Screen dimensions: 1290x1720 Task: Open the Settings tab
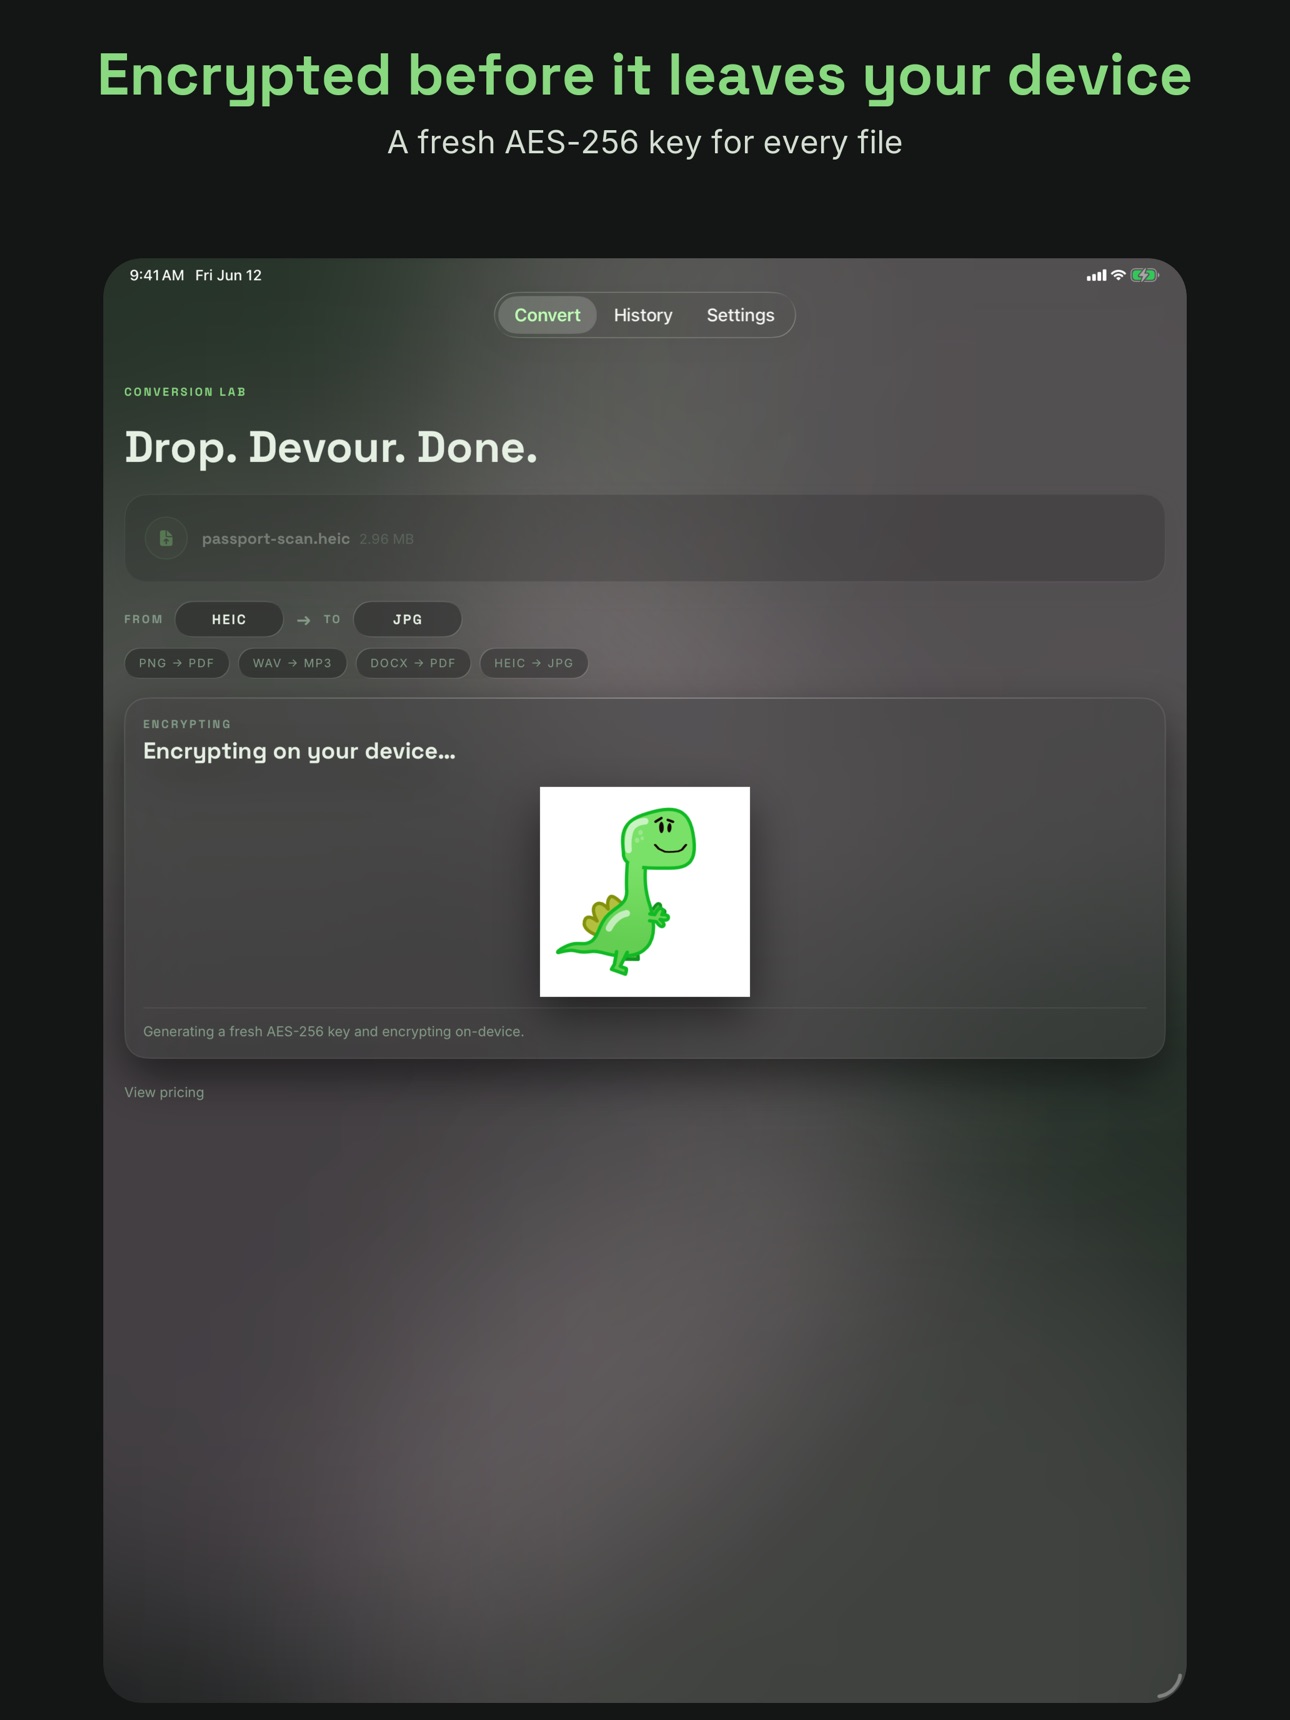coord(740,315)
